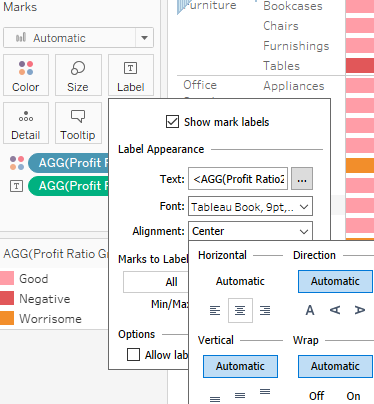
Task: Click green AGG(Profit Ratio) label pill
Action: point(68,186)
